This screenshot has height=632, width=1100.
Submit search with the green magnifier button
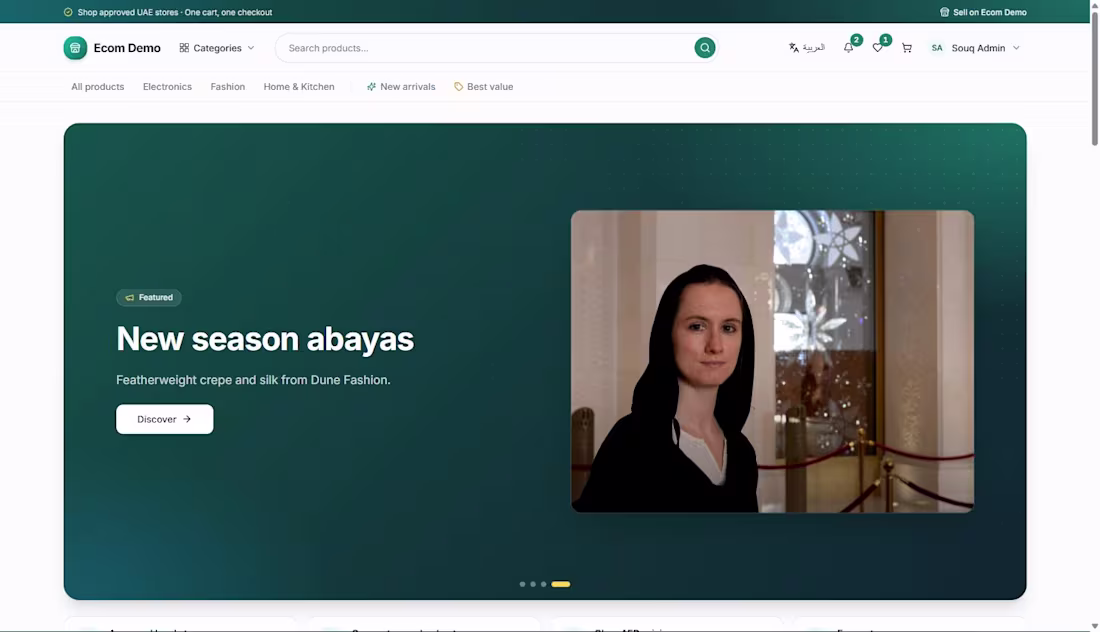[704, 48]
